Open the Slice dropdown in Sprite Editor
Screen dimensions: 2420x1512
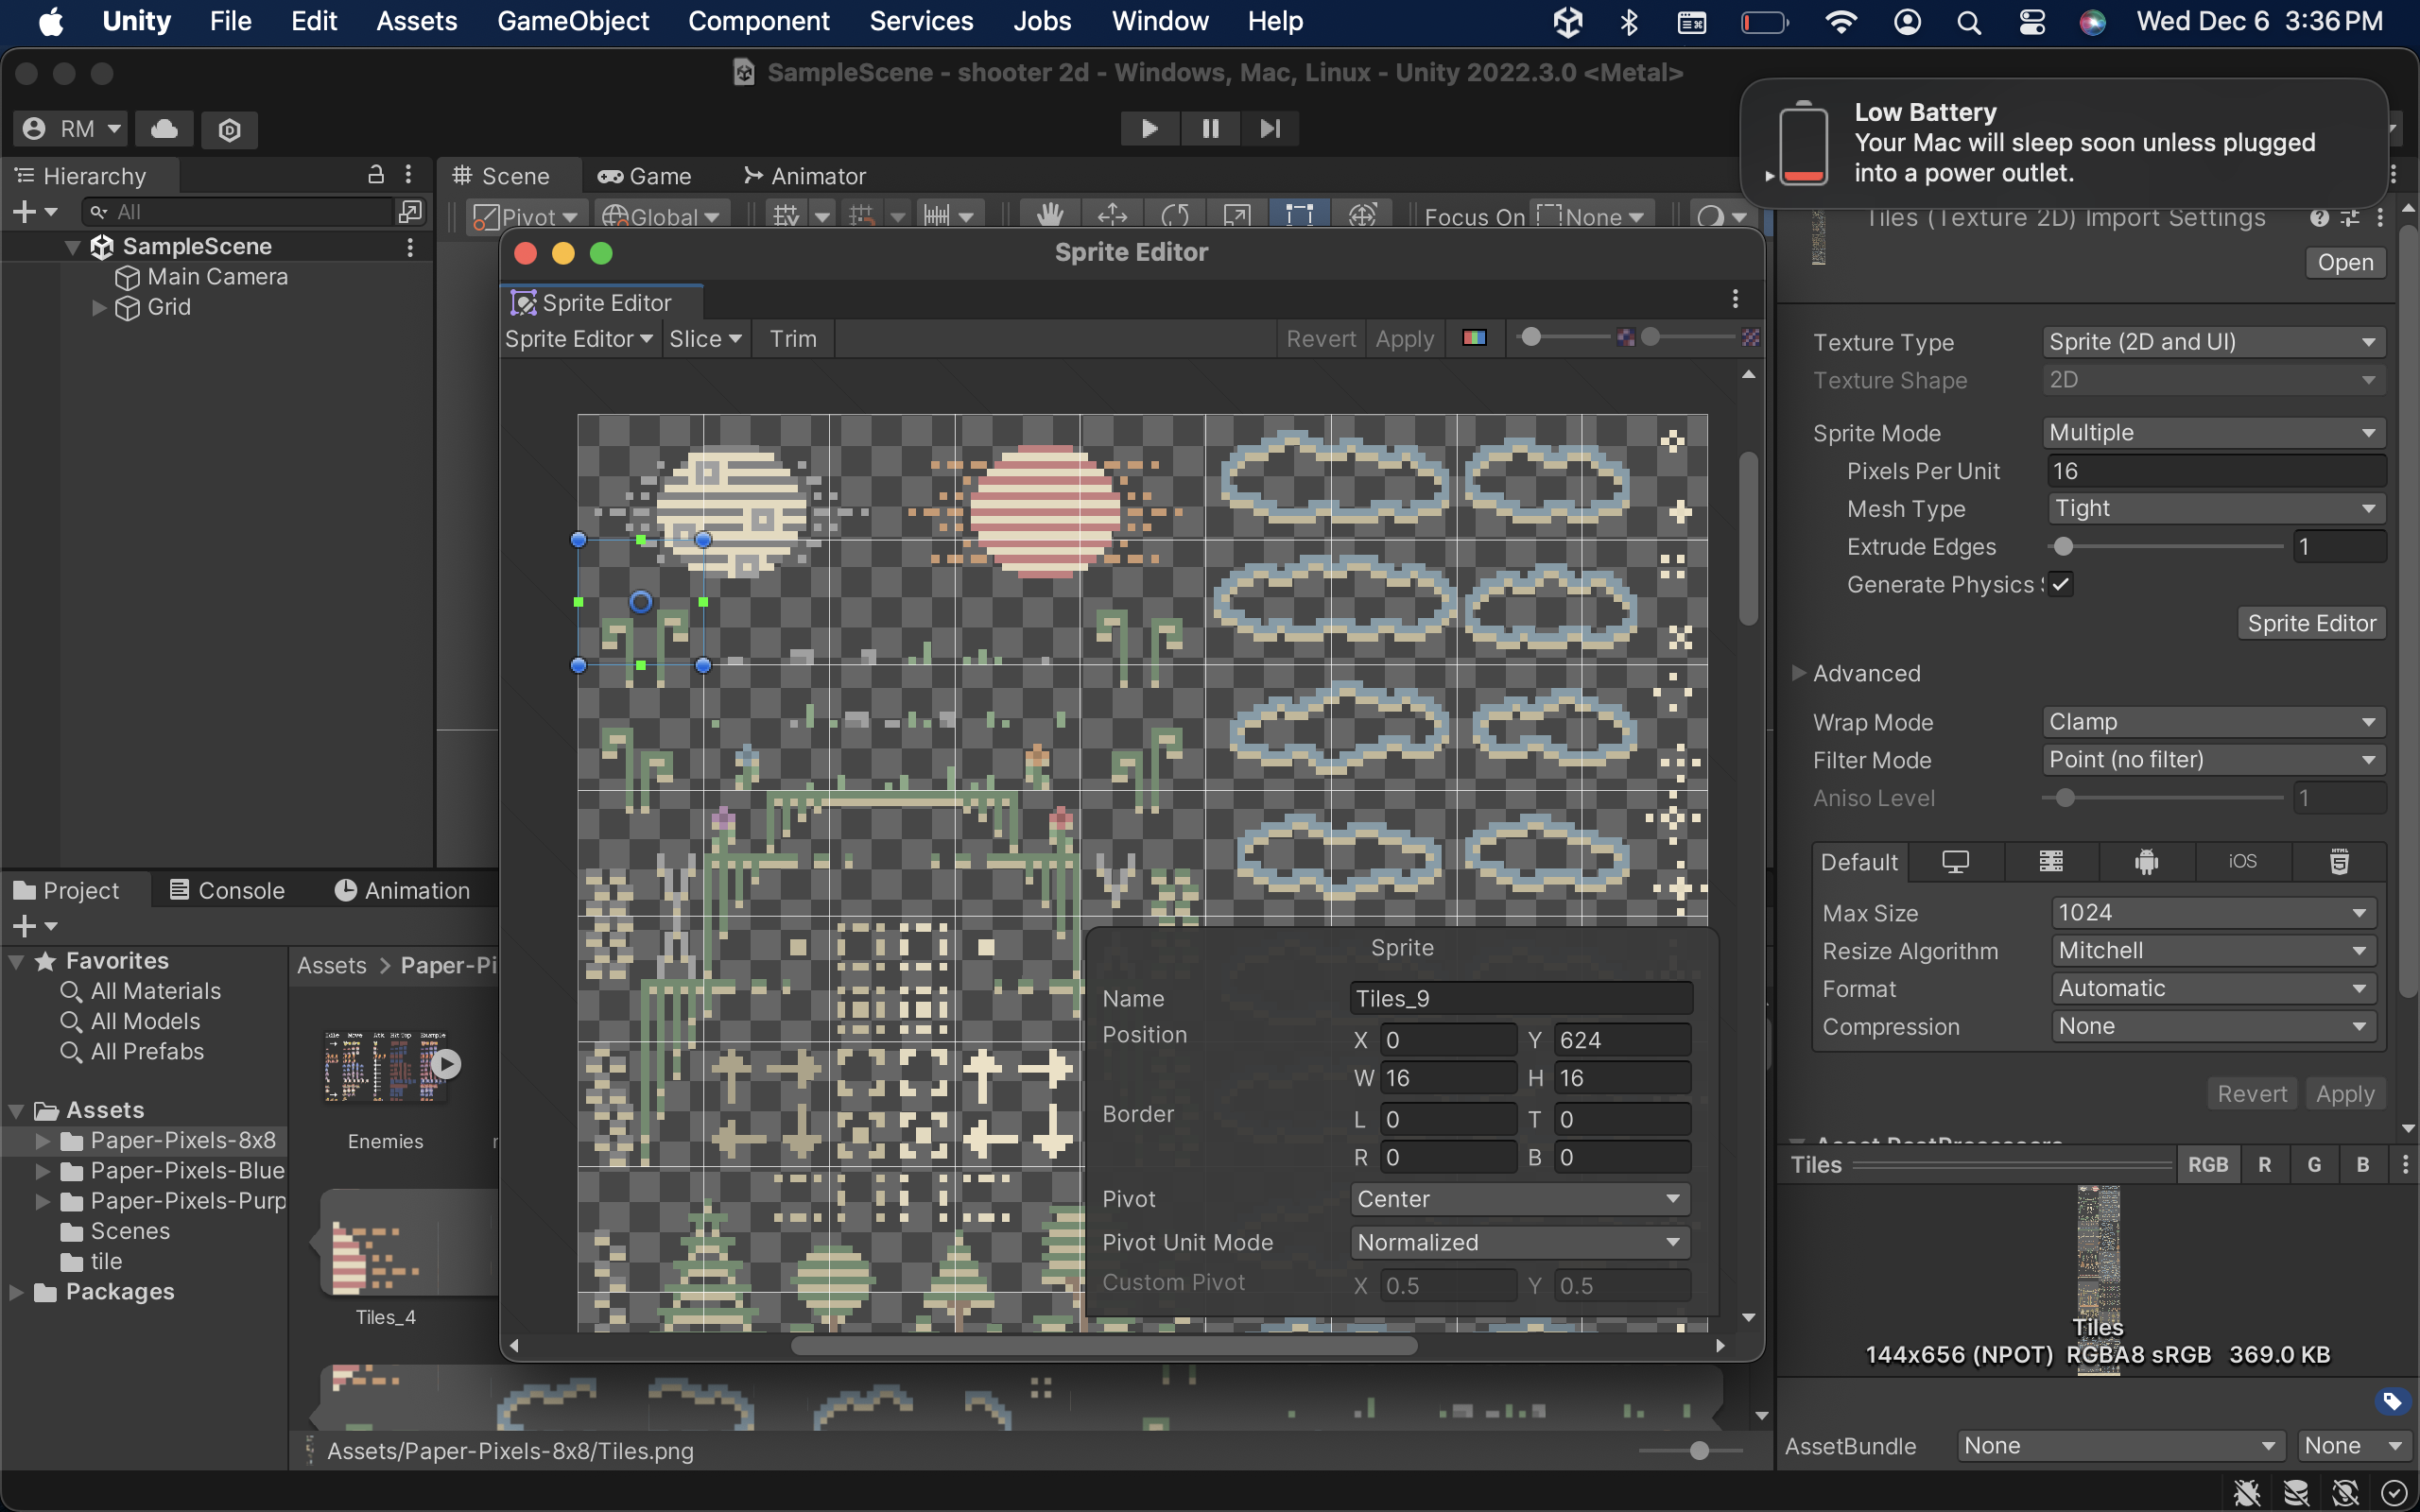705,339
